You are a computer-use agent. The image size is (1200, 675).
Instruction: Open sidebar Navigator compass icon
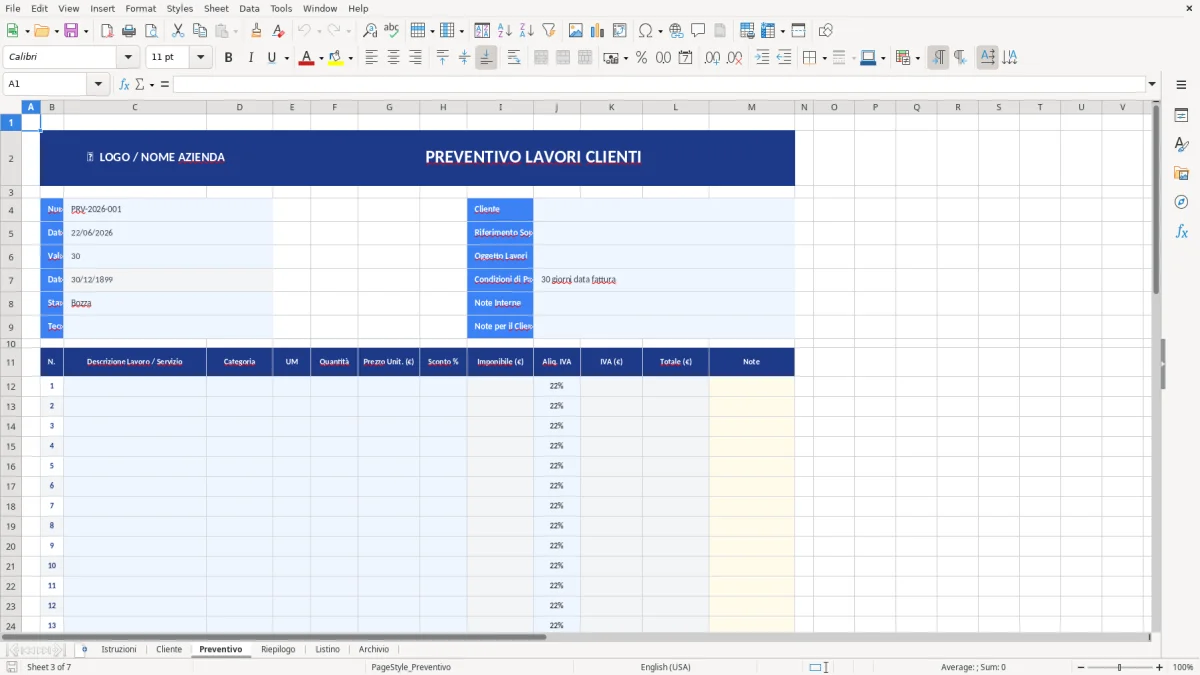[x=1181, y=202]
